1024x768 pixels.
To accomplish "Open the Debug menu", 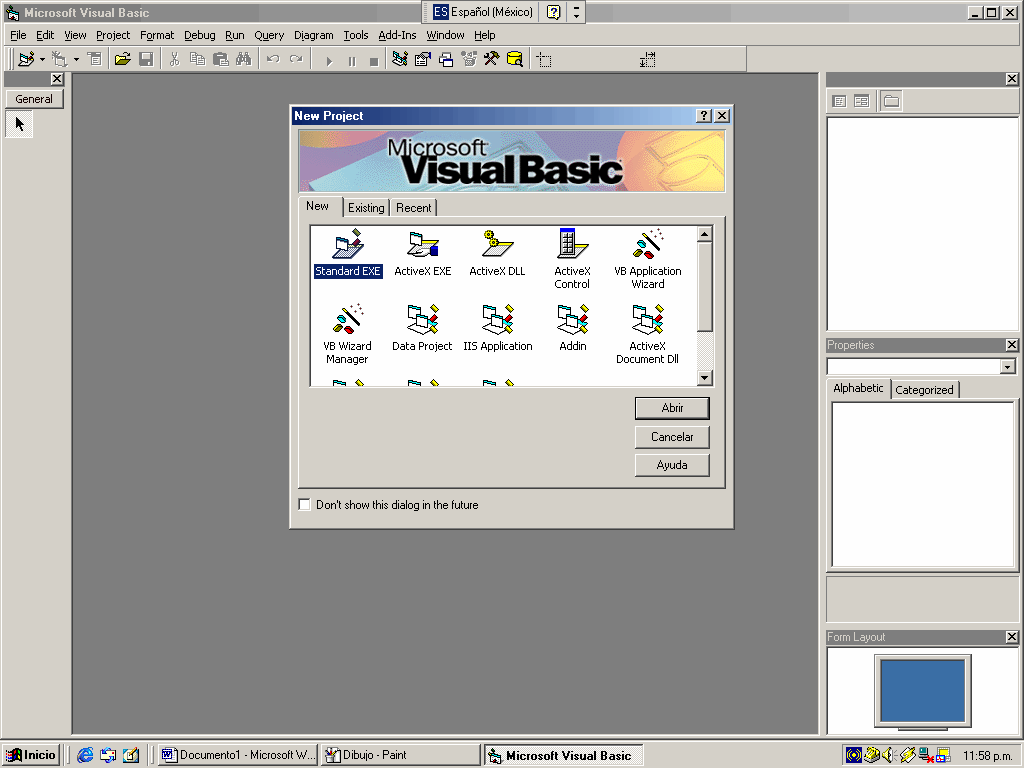I will 199,35.
